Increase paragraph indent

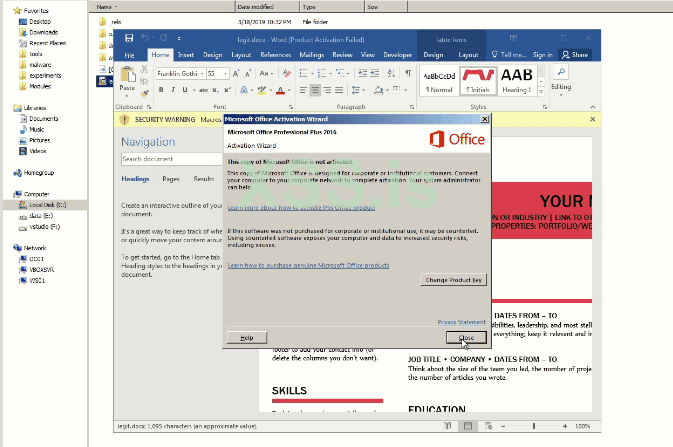[x=375, y=74]
